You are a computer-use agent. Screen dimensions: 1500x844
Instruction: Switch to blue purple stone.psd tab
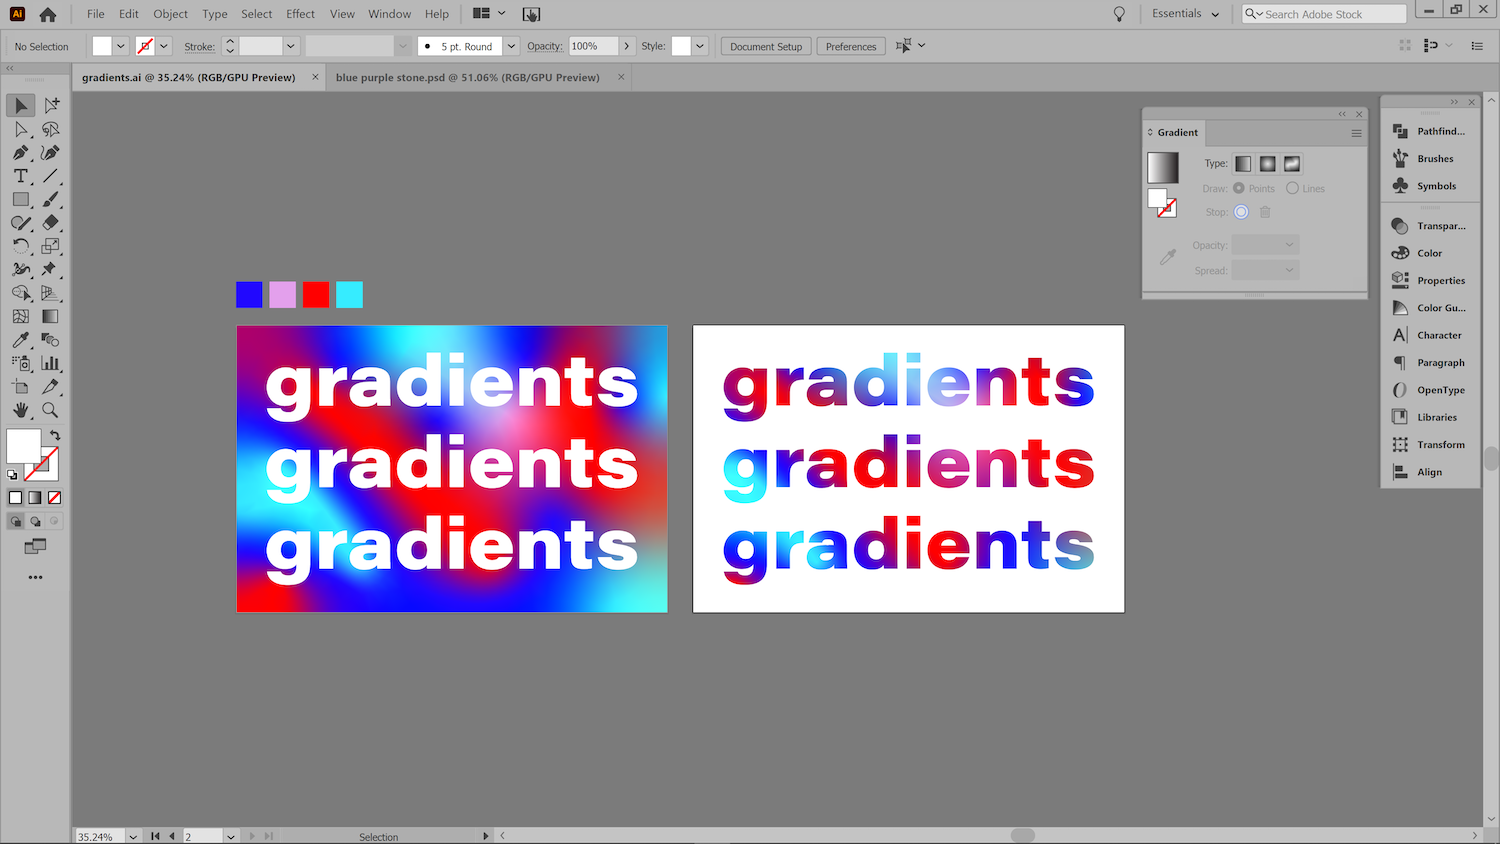click(x=468, y=77)
